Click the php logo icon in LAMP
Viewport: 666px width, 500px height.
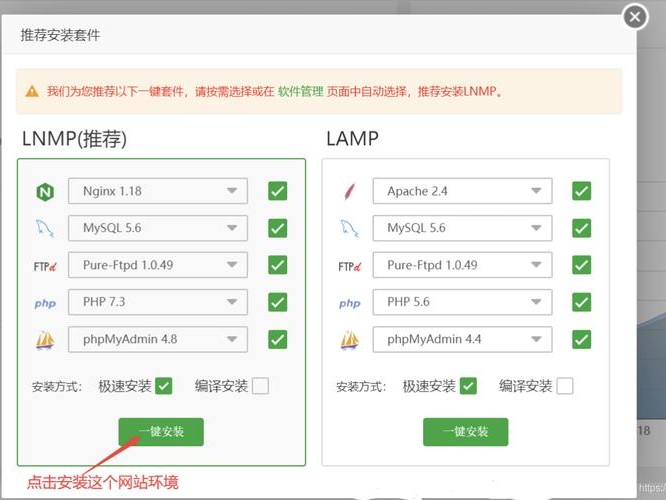coord(350,303)
